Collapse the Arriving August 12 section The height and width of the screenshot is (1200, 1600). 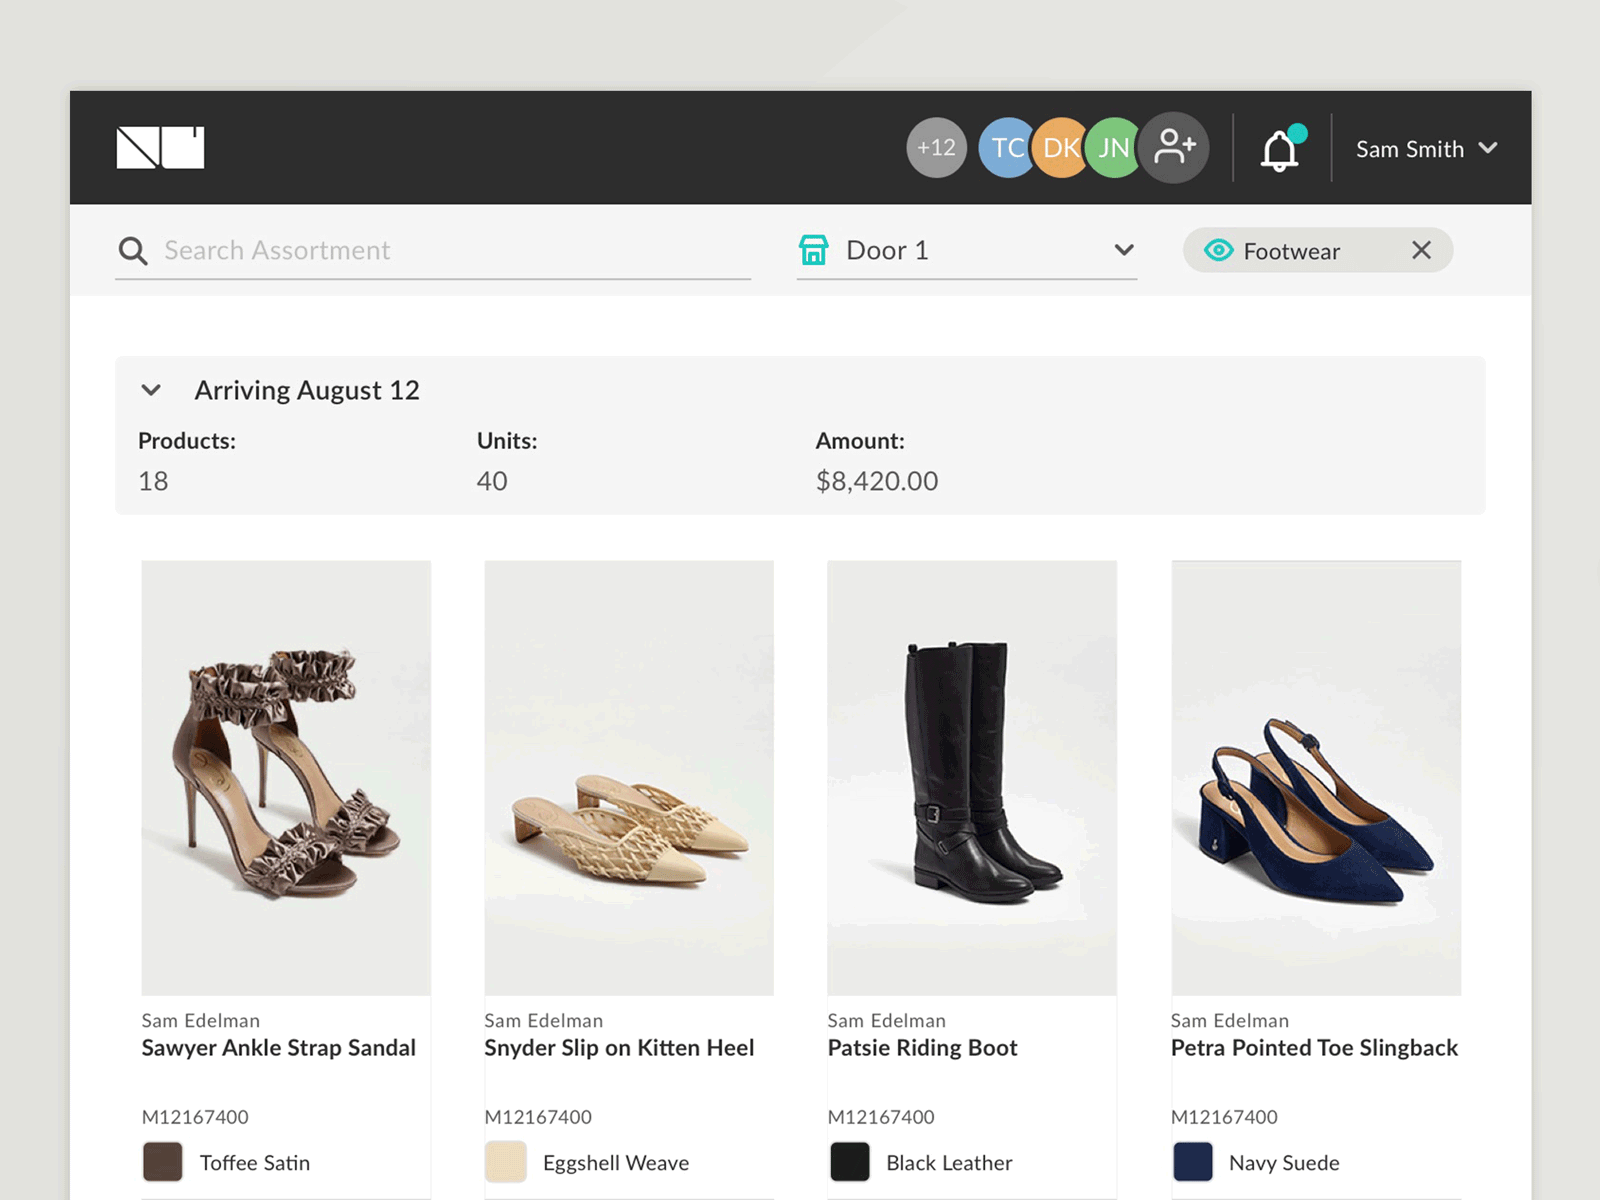151,390
